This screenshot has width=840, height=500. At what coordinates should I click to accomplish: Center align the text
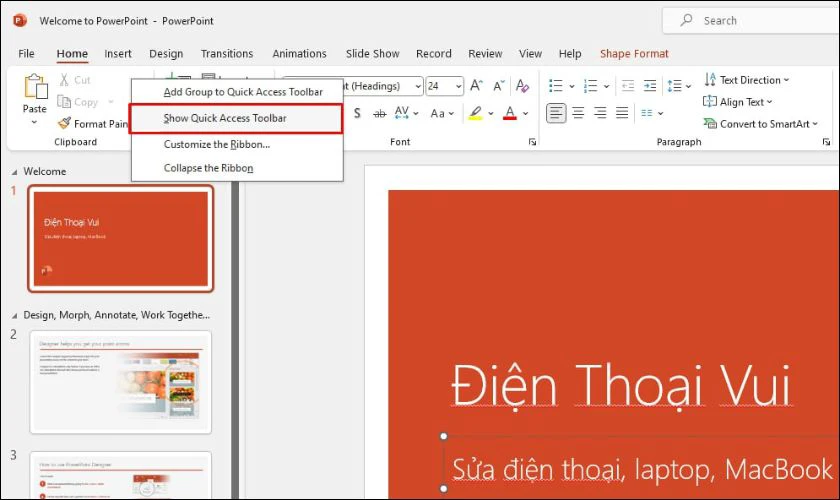578,113
